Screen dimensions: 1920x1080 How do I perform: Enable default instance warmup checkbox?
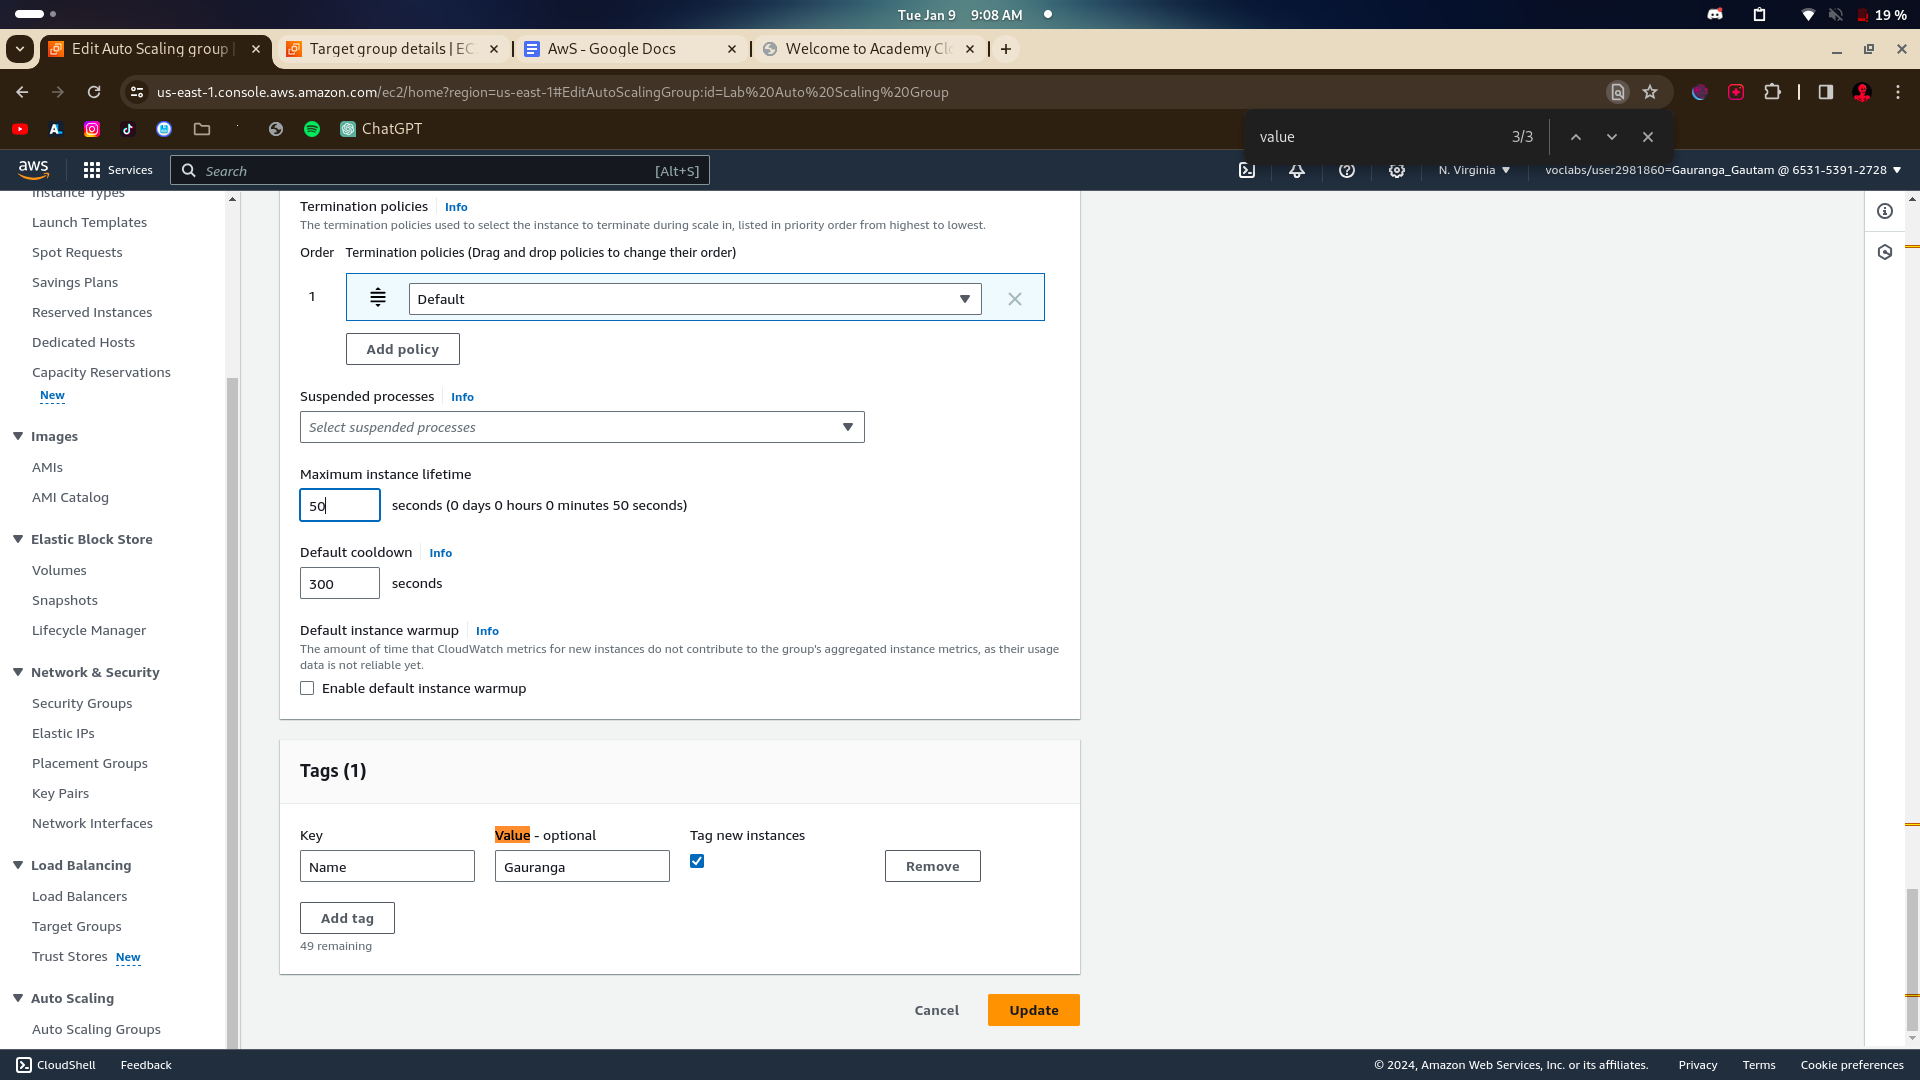pyautogui.click(x=307, y=689)
